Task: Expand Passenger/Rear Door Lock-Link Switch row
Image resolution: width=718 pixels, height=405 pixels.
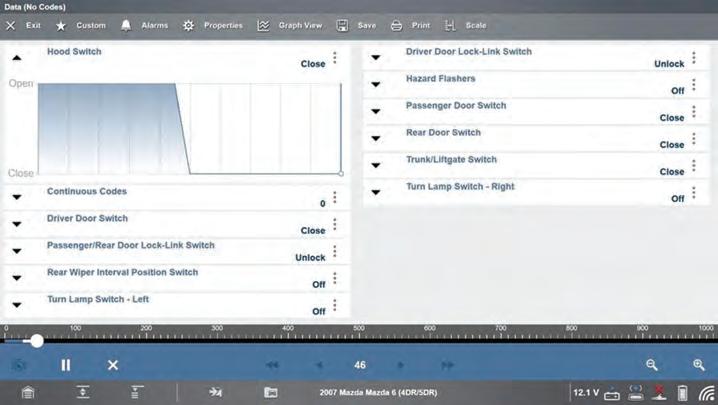Action: 17,252
